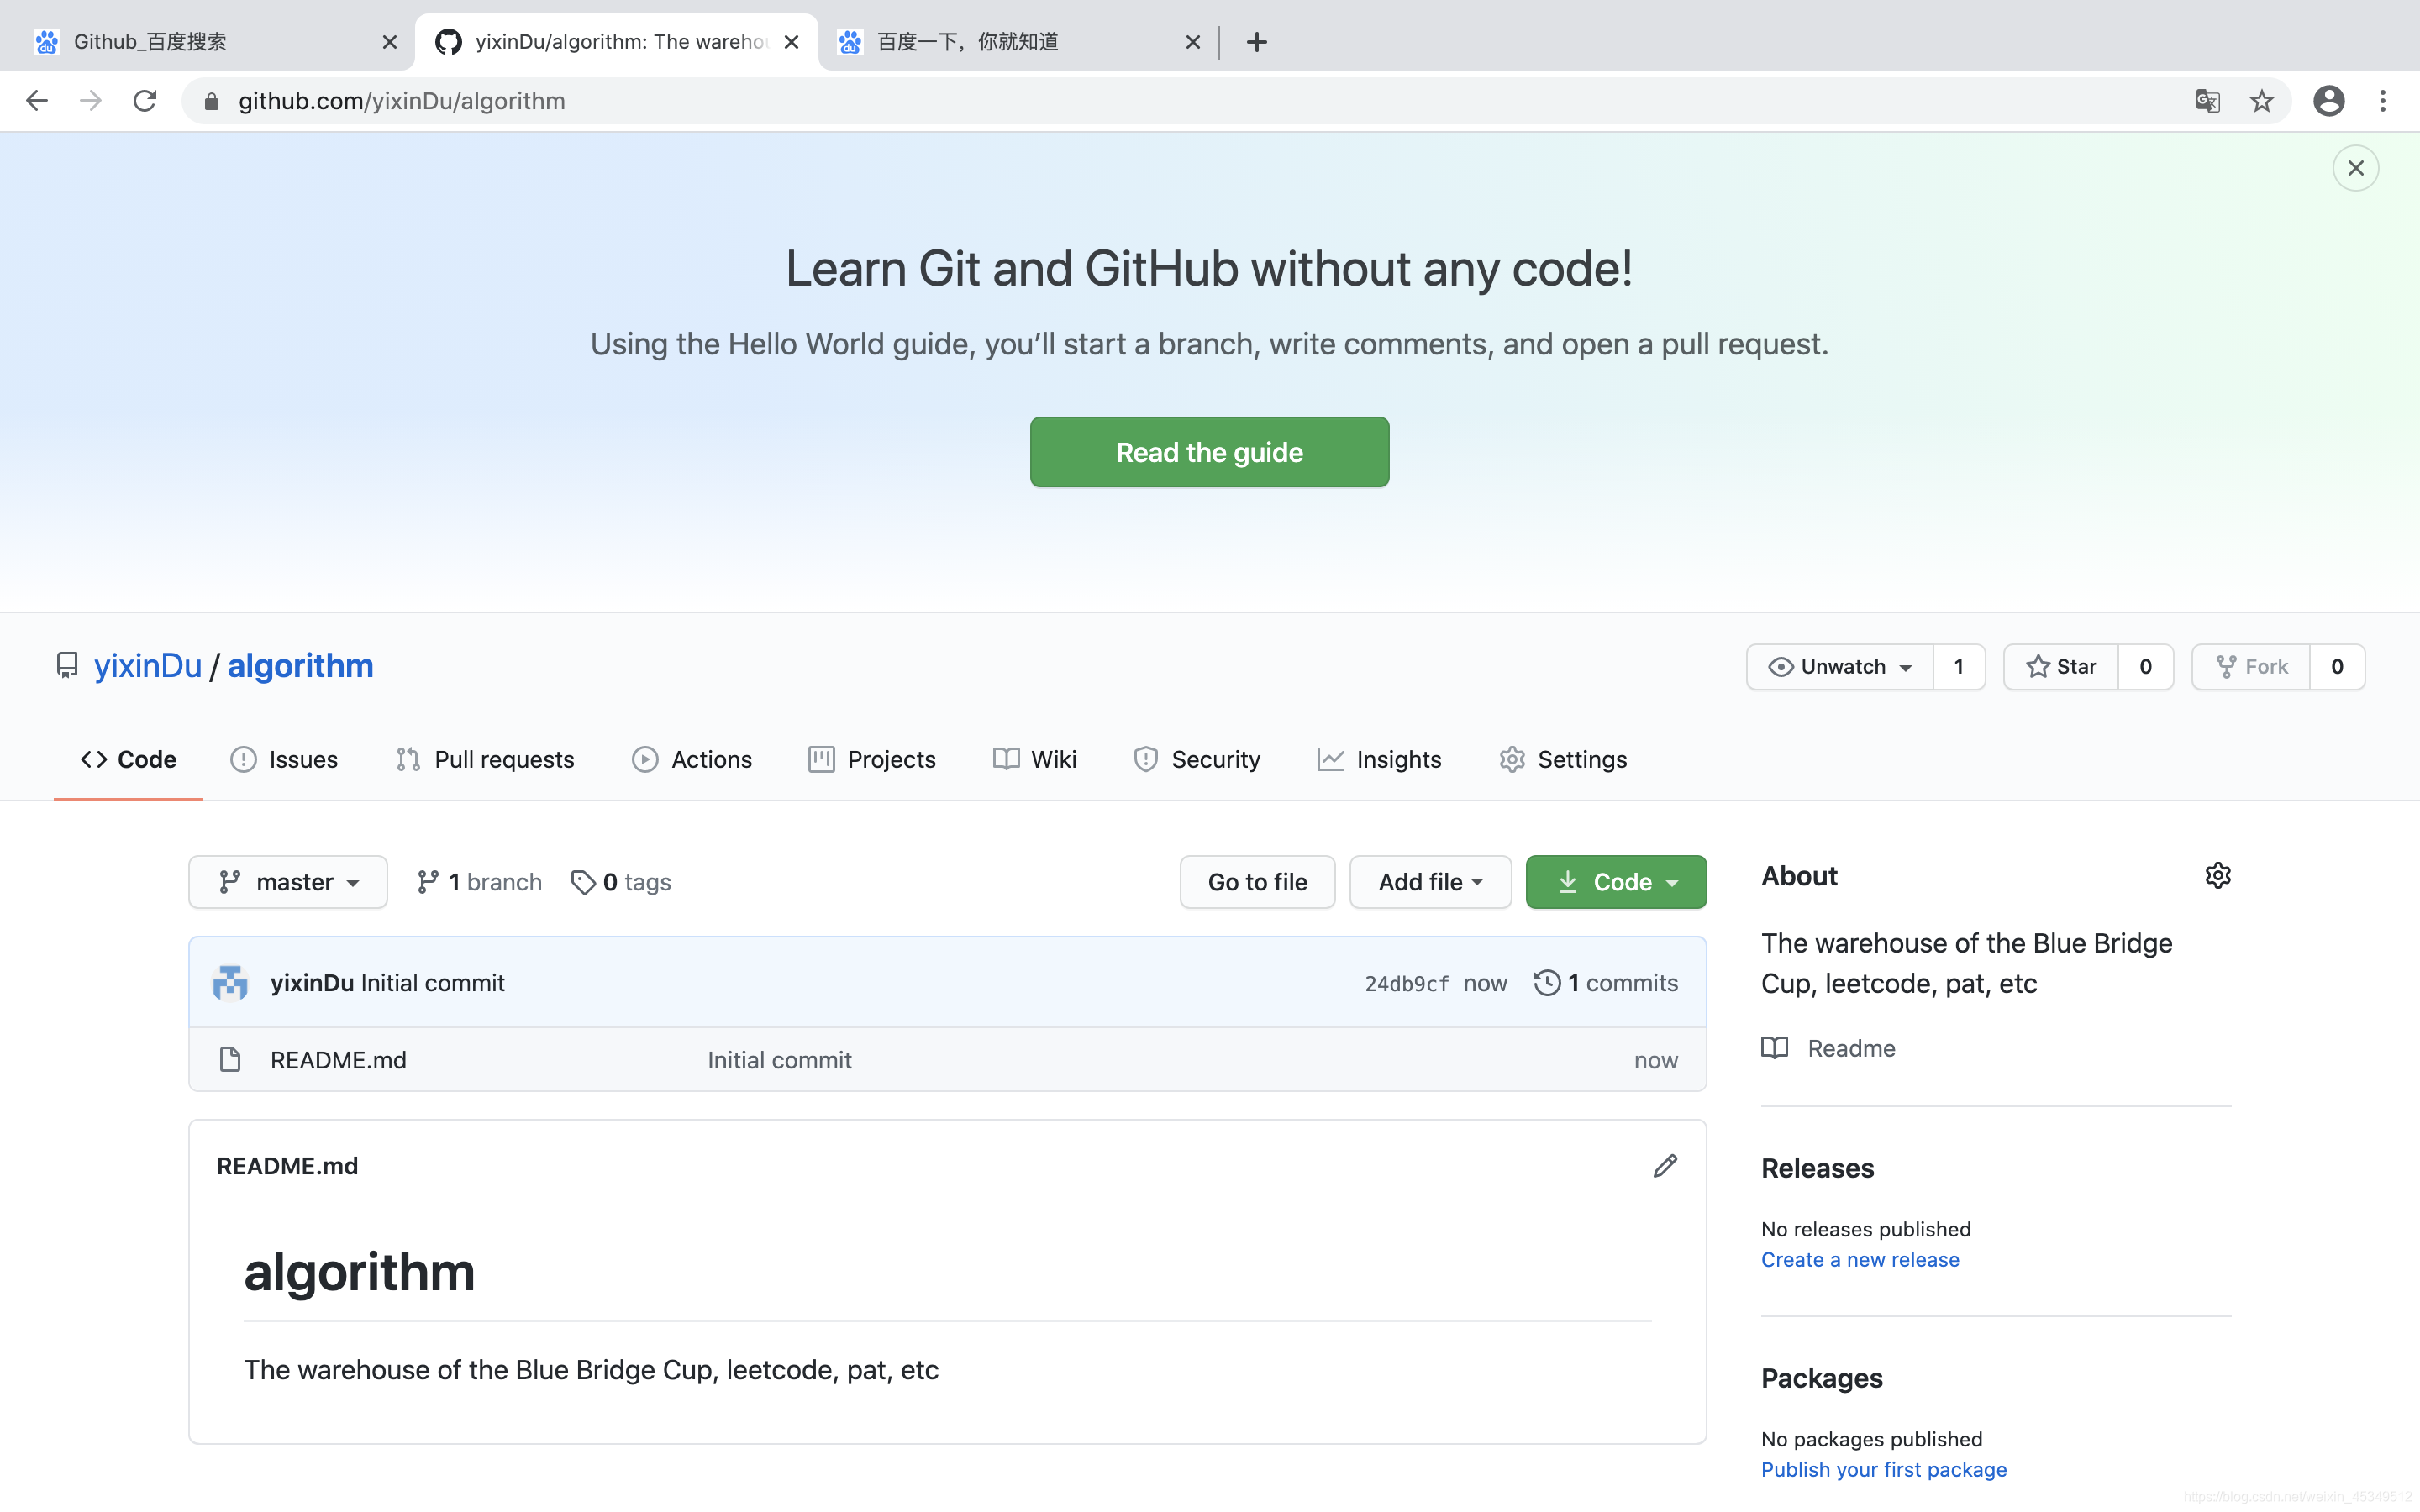This screenshot has width=2420, height=1512.
Task: Open the Pull requests tab
Action: (x=486, y=759)
